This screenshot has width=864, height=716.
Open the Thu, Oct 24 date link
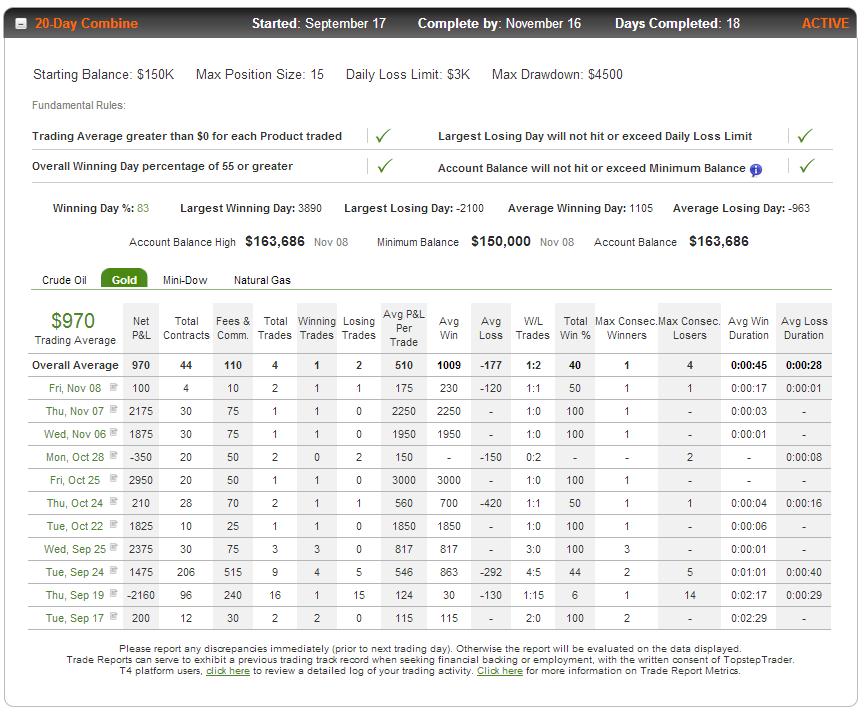[75, 503]
